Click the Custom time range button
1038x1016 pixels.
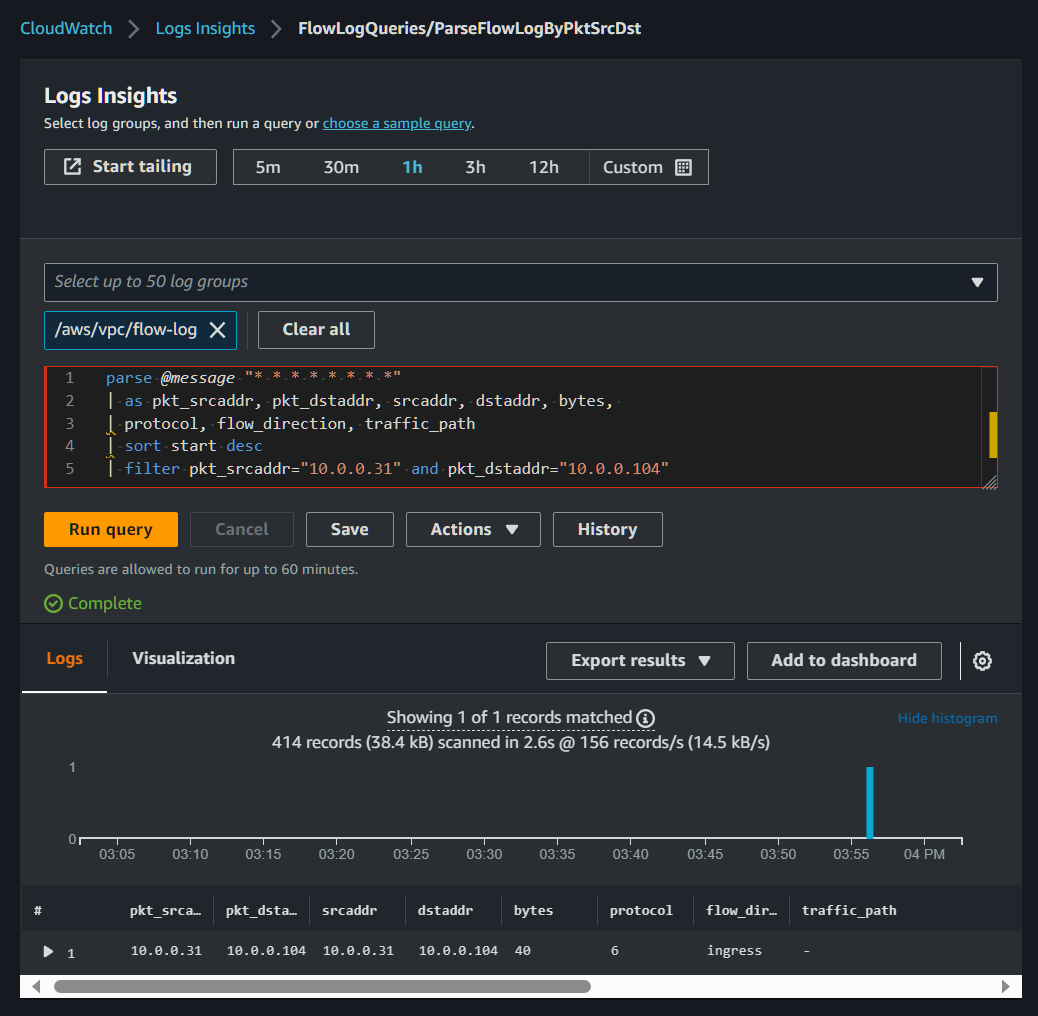point(648,167)
